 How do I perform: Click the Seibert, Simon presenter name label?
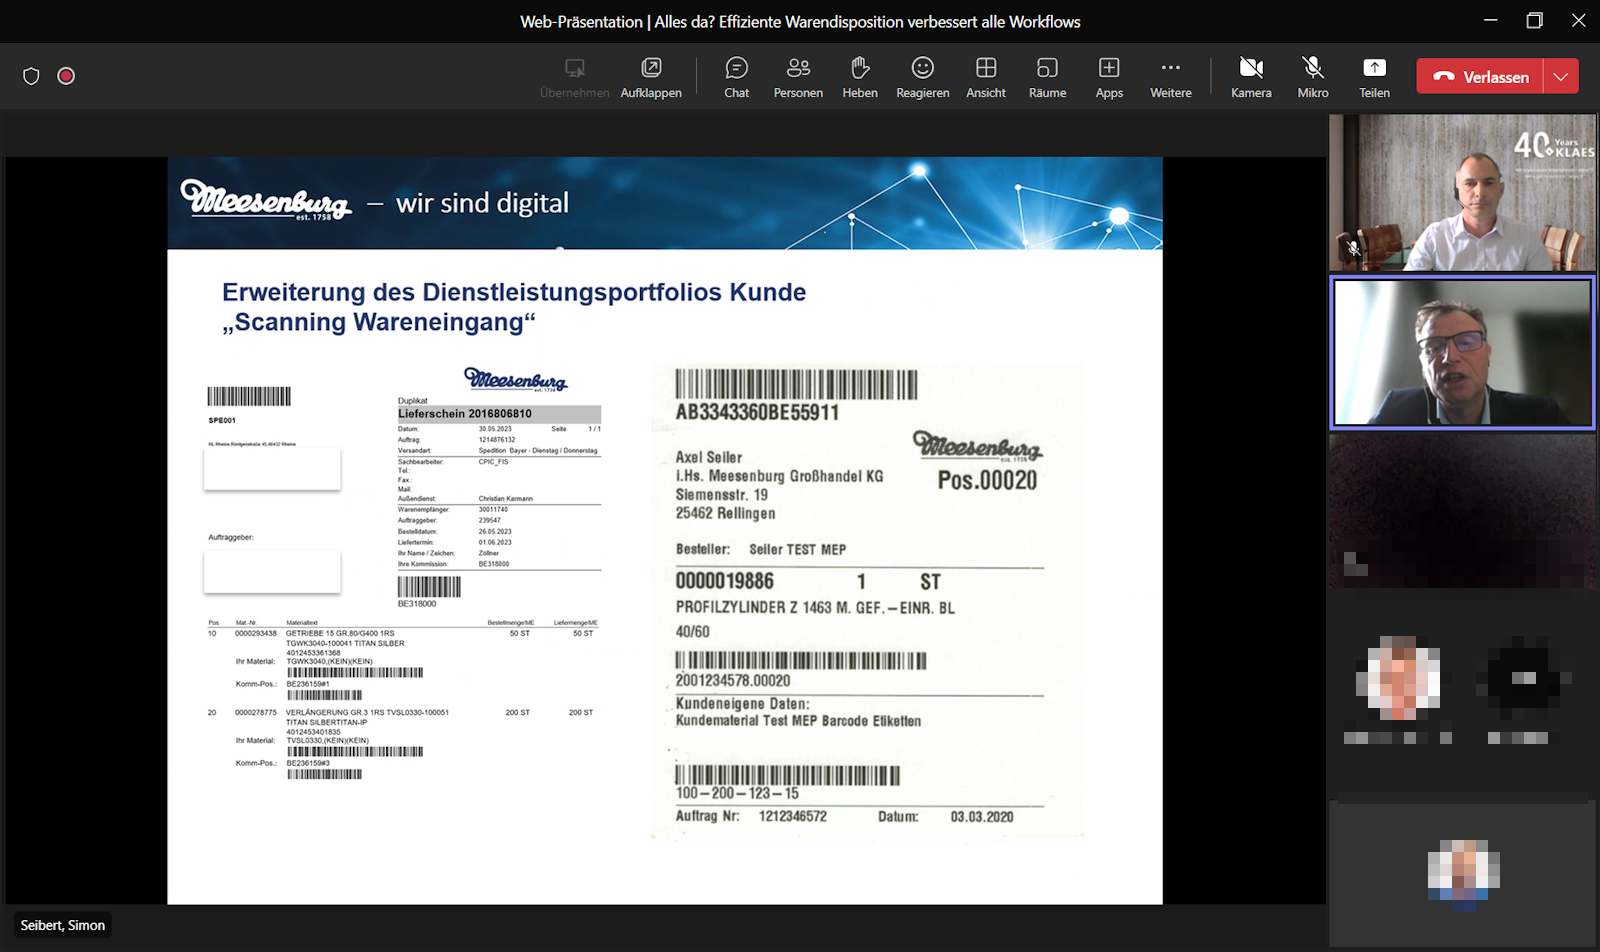[x=63, y=925]
